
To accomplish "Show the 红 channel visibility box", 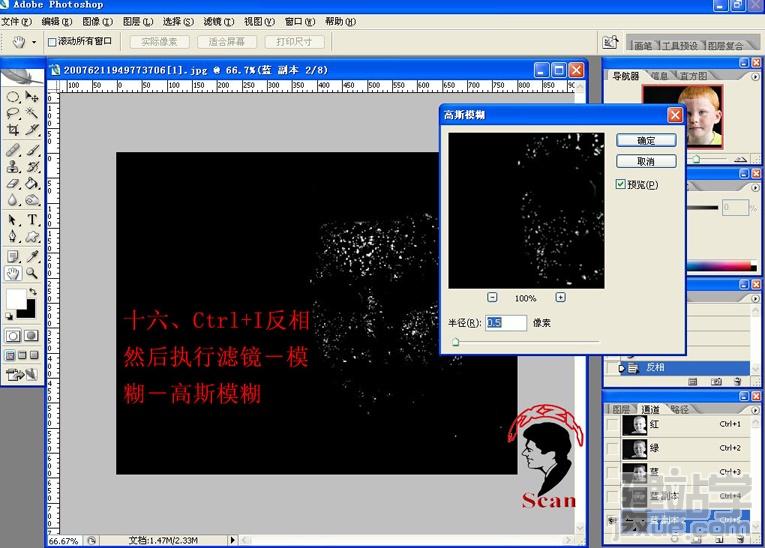I will click(x=612, y=425).
